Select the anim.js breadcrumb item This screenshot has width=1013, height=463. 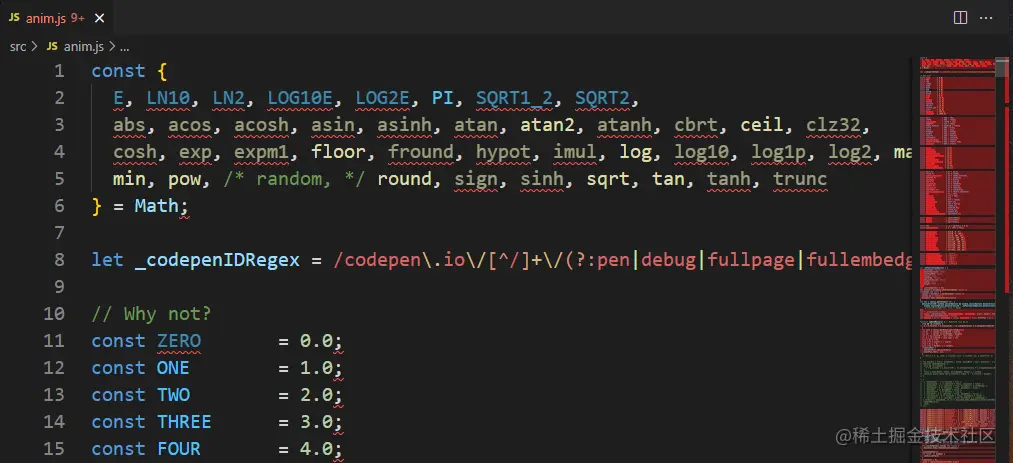(84, 46)
